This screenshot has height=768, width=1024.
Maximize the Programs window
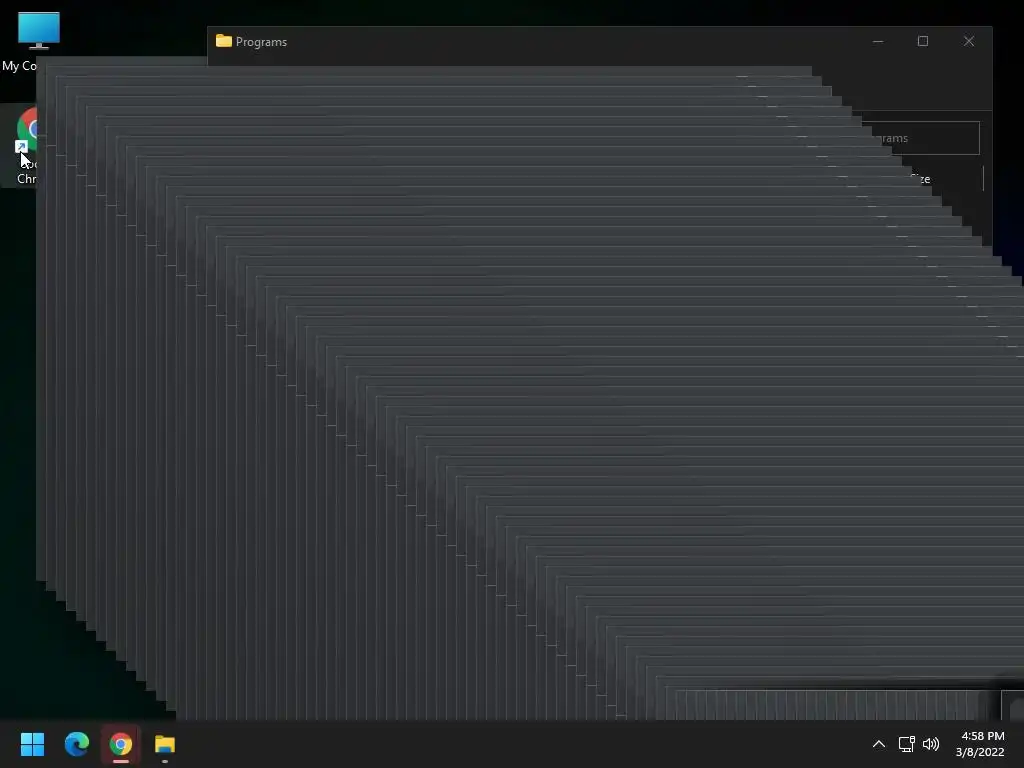point(923,41)
